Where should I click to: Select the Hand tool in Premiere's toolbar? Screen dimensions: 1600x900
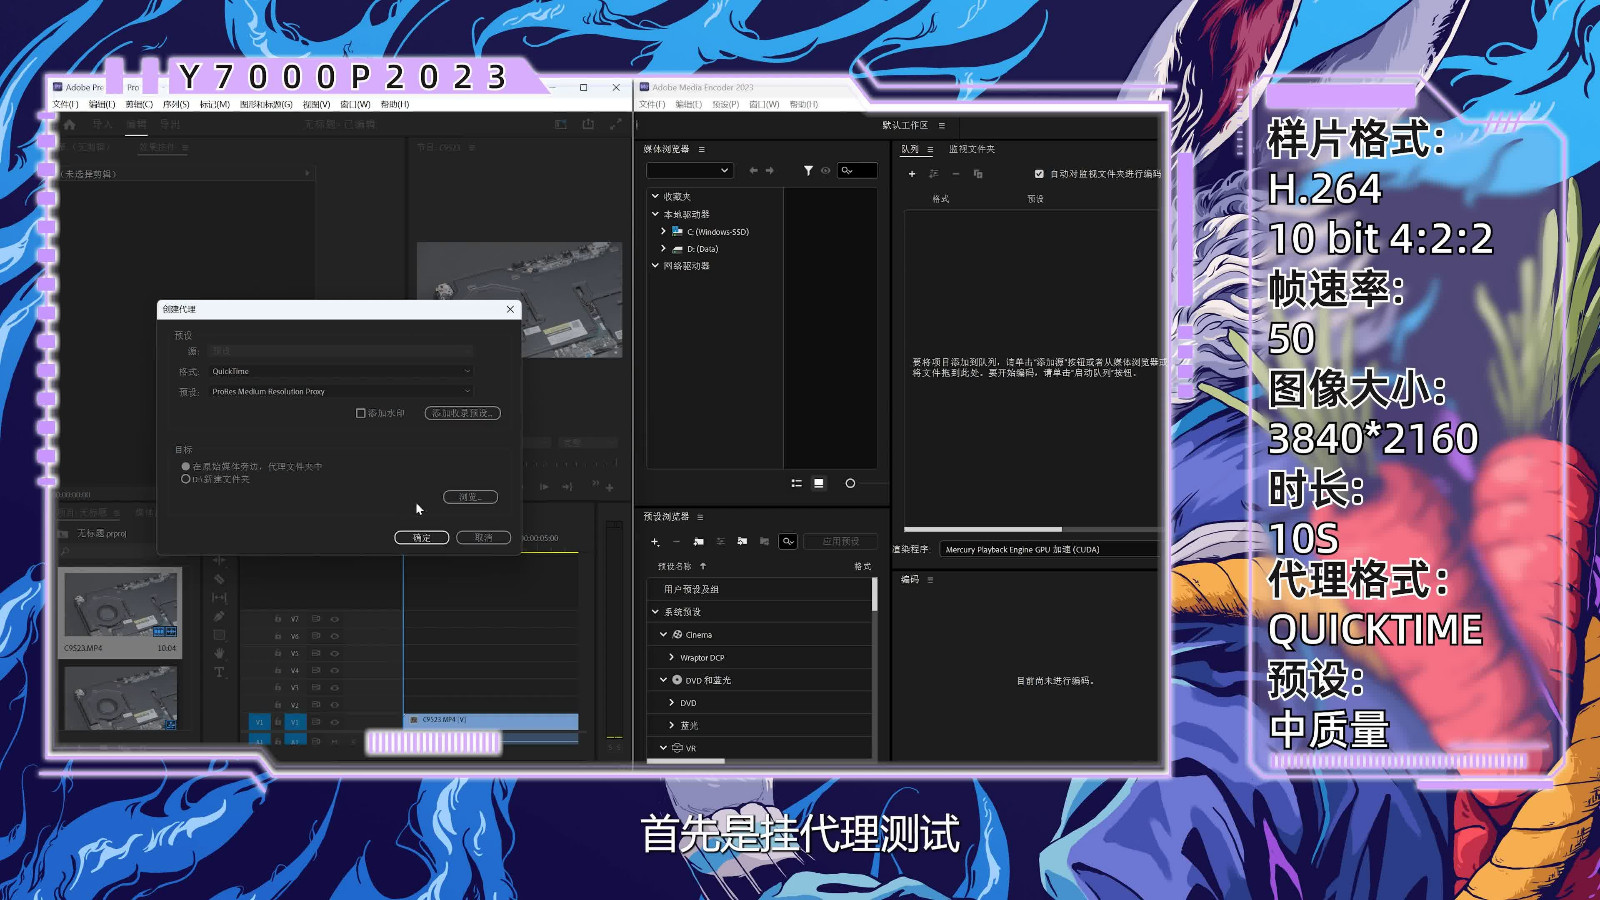click(x=219, y=653)
